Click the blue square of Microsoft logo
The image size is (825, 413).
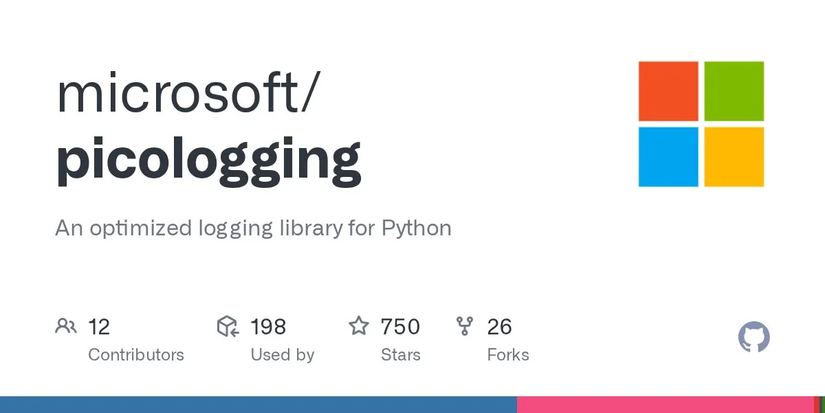click(668, 157)
